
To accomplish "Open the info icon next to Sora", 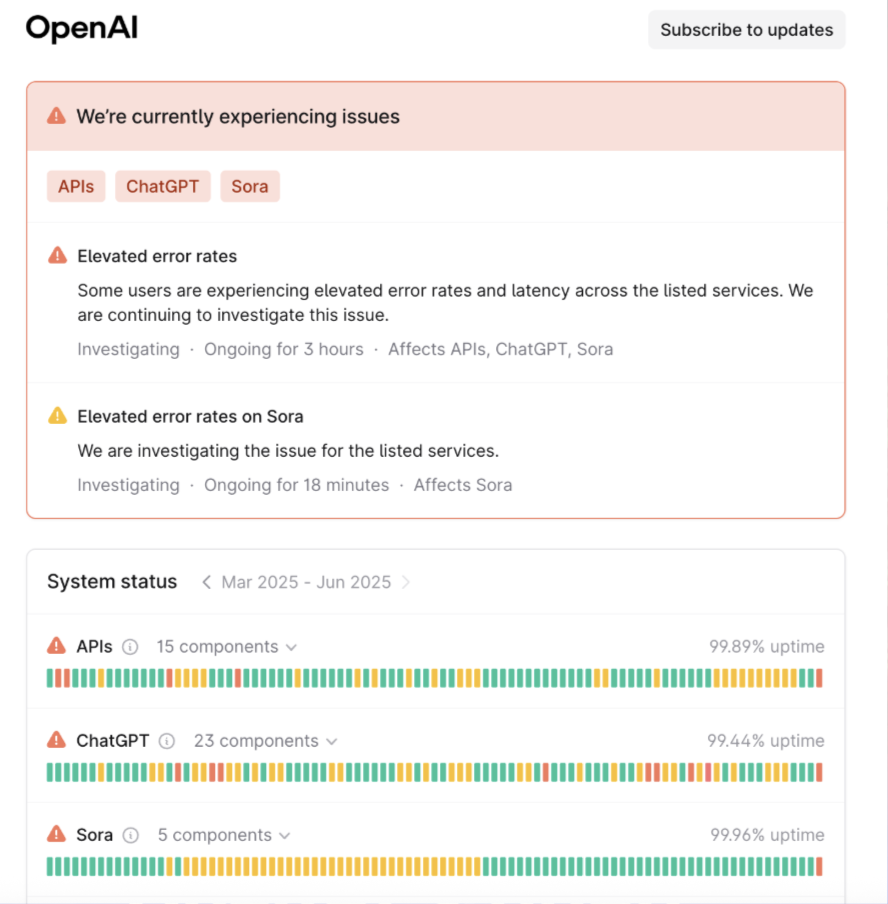I will (x=131, y=835).
